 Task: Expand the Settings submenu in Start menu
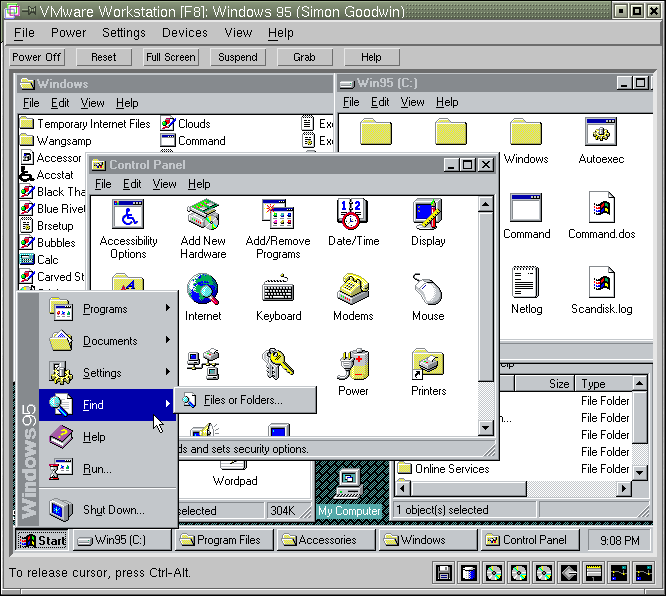pyautogui.click(x=108, y=373)
